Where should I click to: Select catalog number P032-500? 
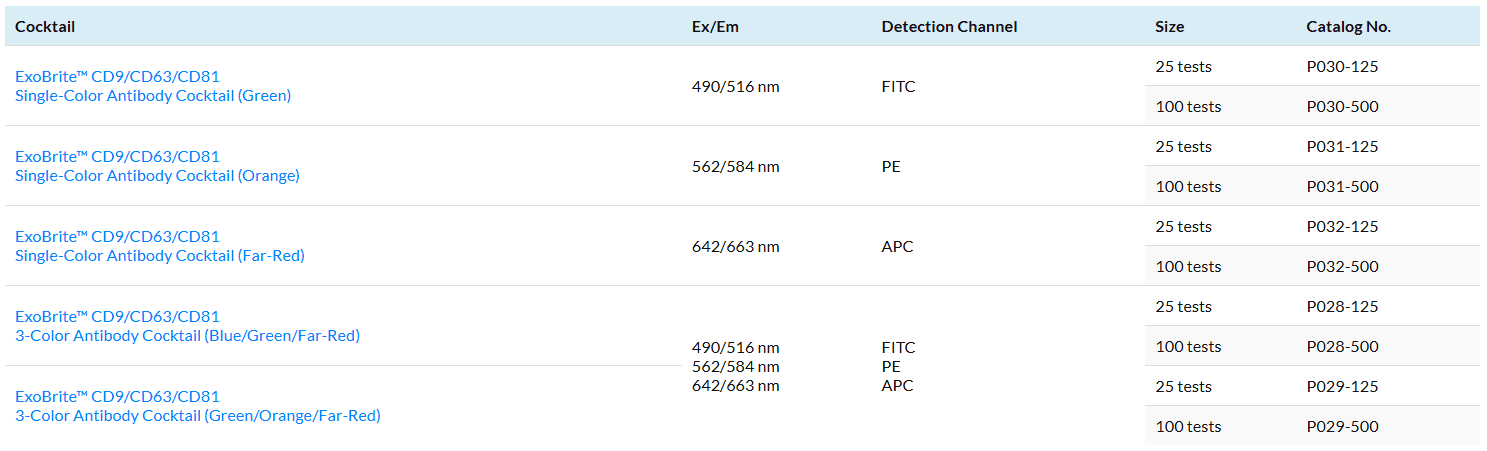(x=1342, y=267)
